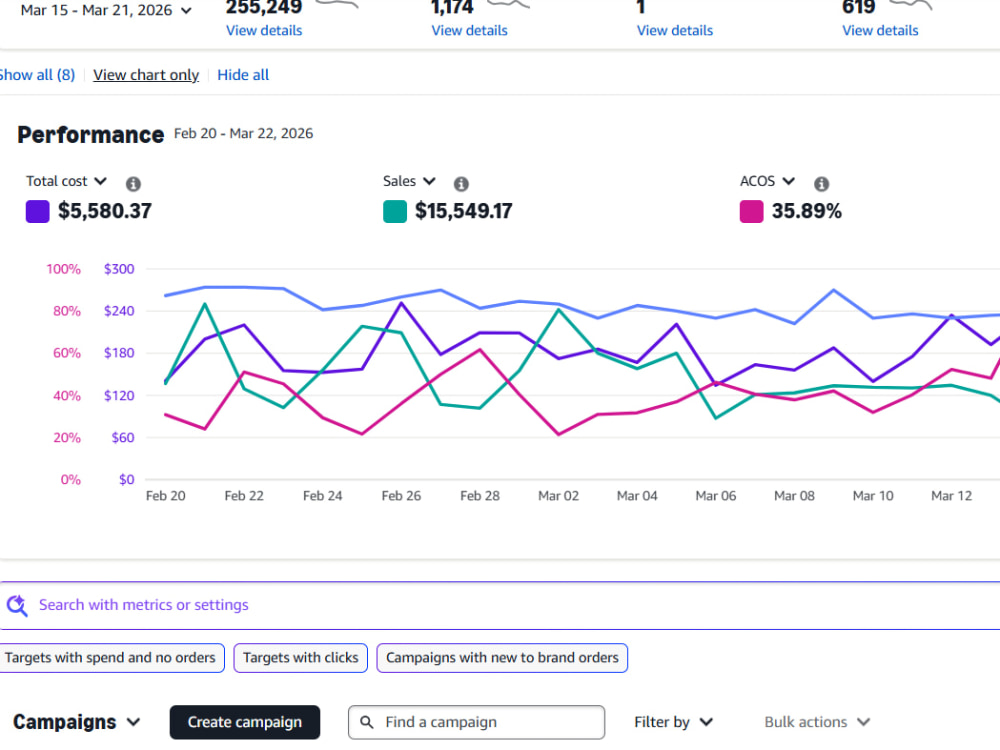Click the Mar 08 axis label
Viewport: 1000px width, 750px height.
(x=794, y=496)
